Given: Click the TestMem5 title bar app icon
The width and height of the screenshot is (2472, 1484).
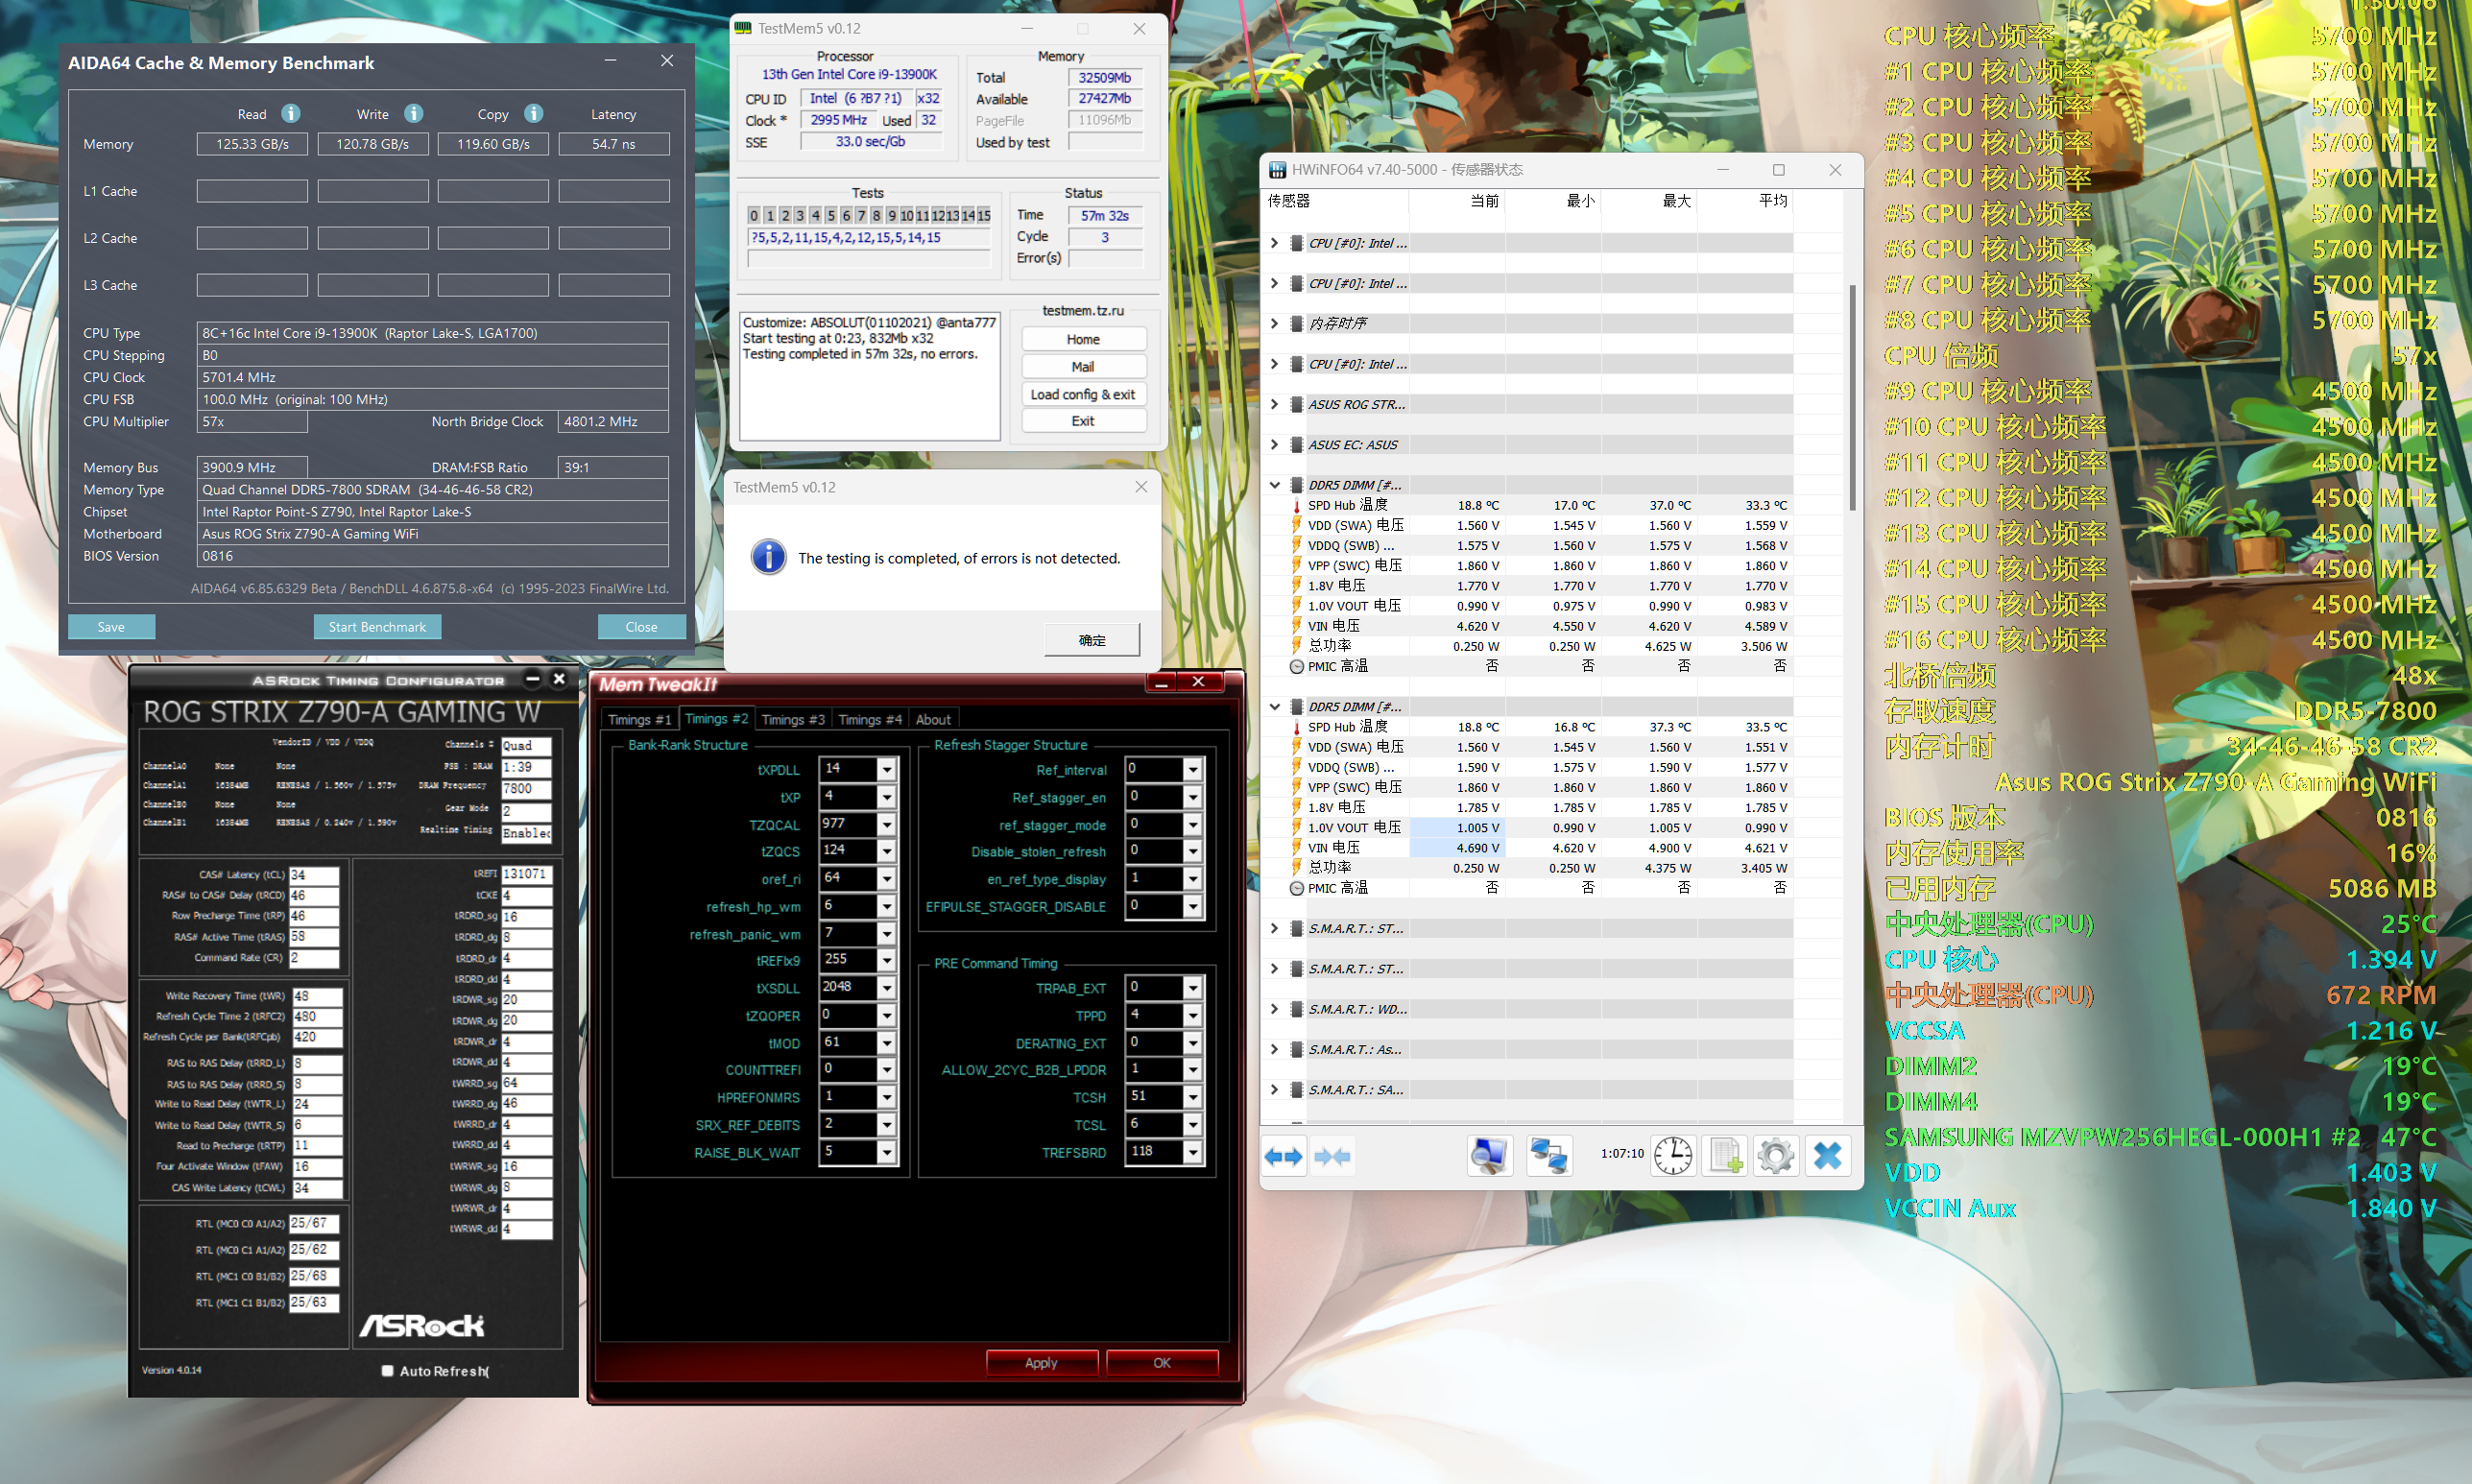Looking at the screenshot, I should pos(743,28).
